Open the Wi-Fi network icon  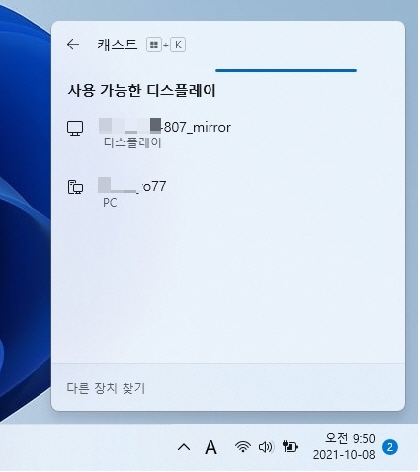[x=243, y=447]
